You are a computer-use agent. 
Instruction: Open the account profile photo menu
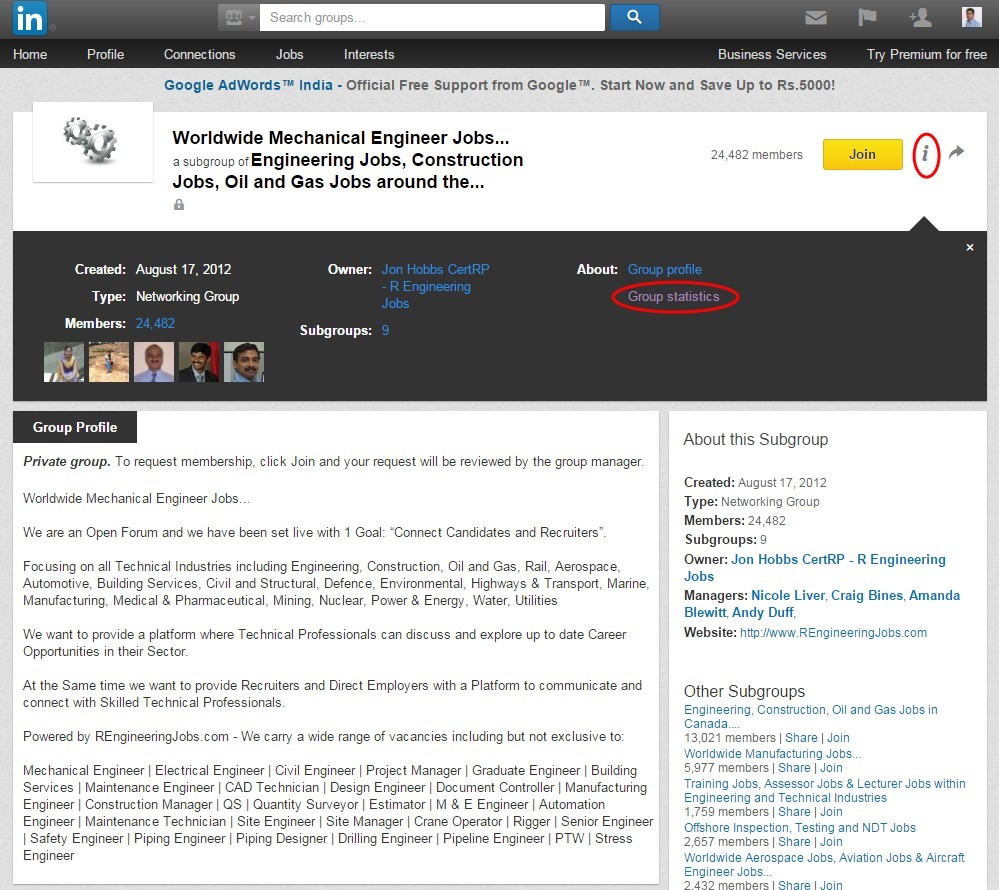971,17
